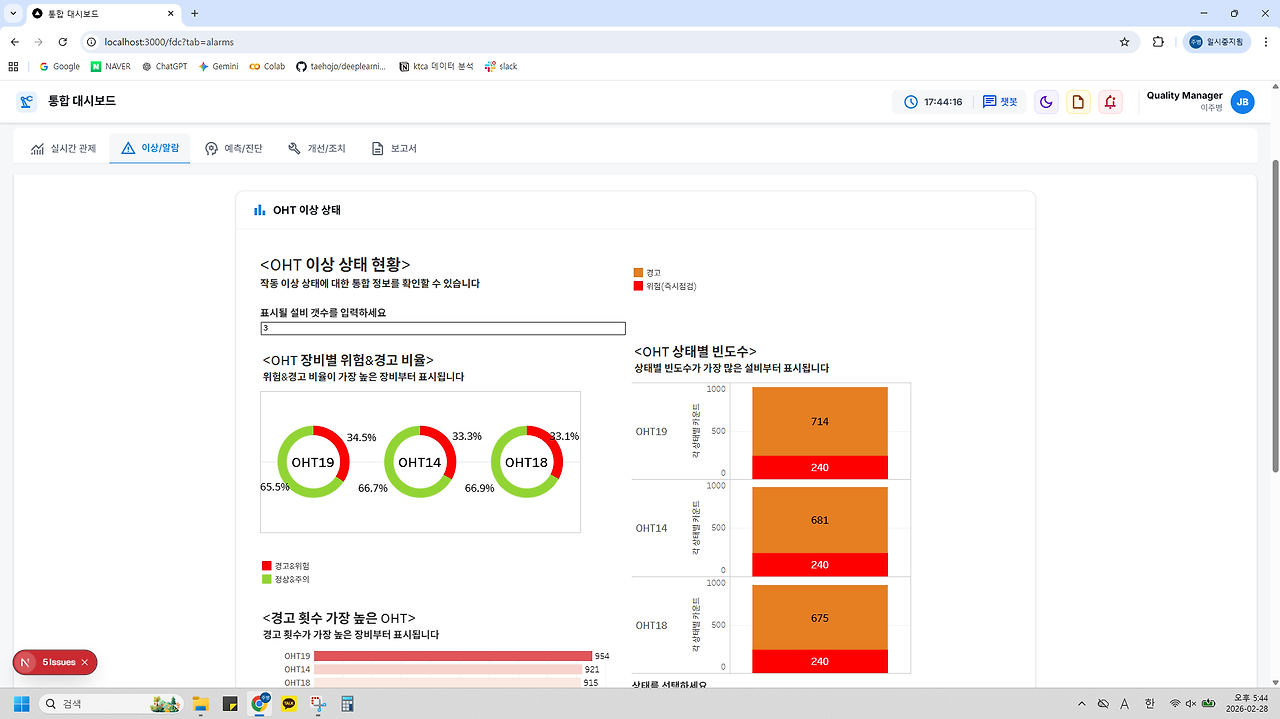Click the 표시될 설비 갯수 input field
The height and width of the screenshot is (719, 1280).
pyautogui.click(x=443, y=328)
